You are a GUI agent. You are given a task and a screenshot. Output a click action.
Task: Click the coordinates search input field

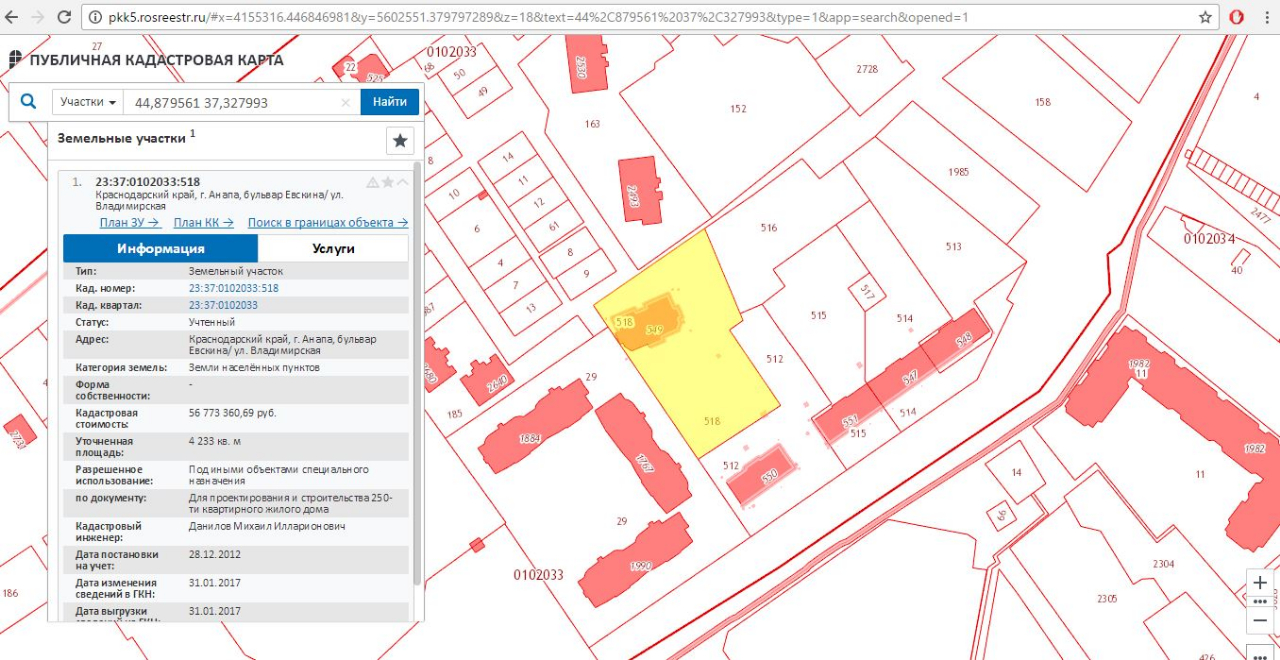tap(235, 102)
